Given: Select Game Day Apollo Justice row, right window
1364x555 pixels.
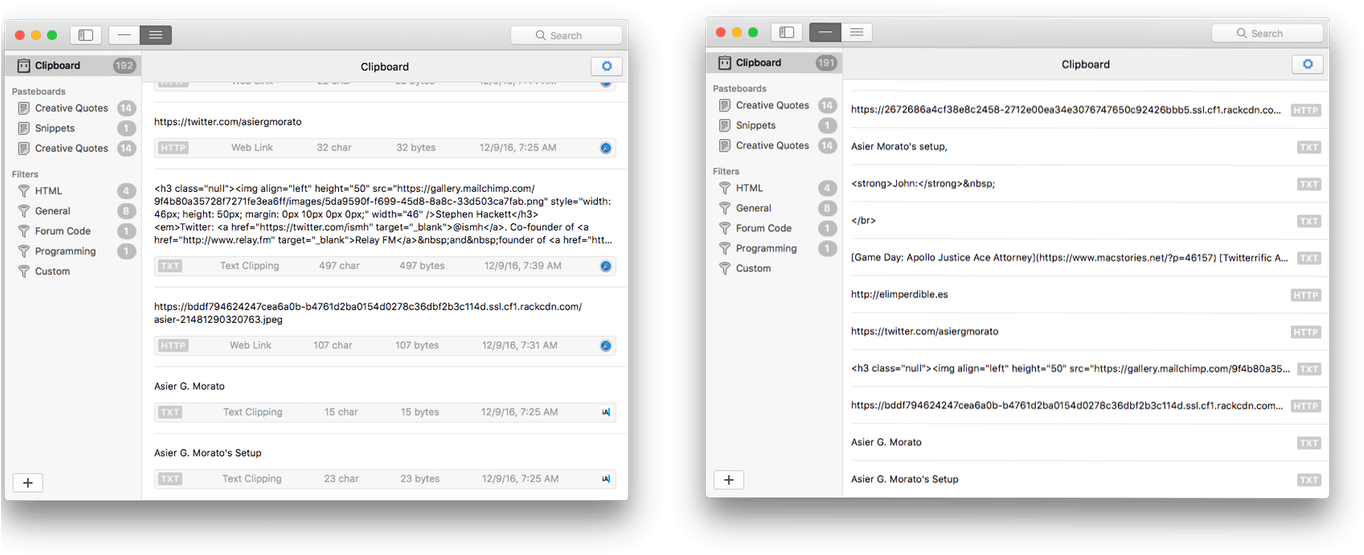Looking at the screenshot, I should point(1086,258).
